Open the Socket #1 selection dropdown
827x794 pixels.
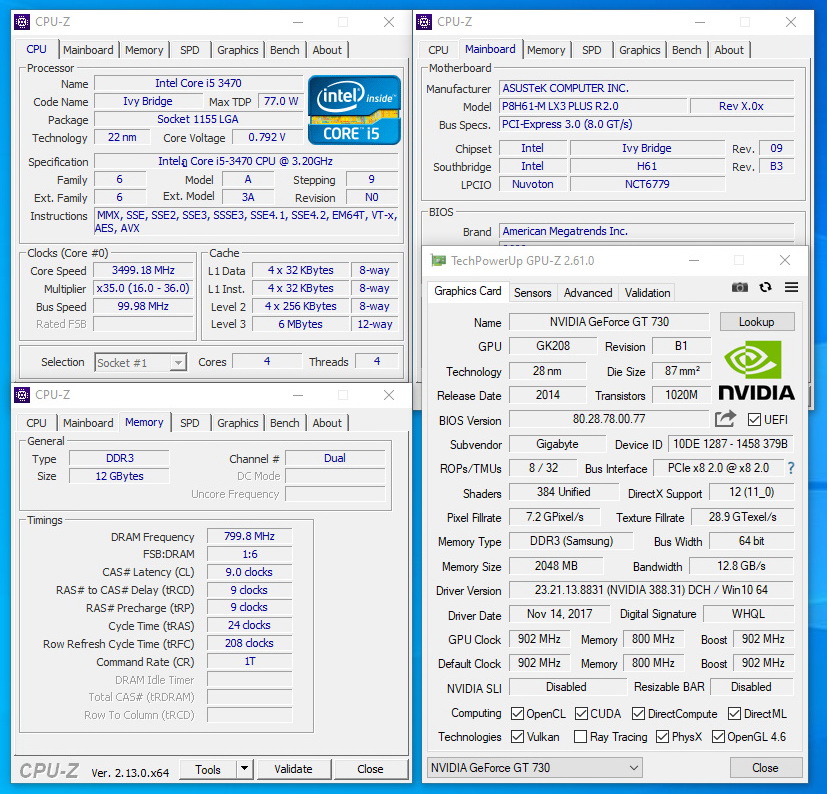(141, 362)
